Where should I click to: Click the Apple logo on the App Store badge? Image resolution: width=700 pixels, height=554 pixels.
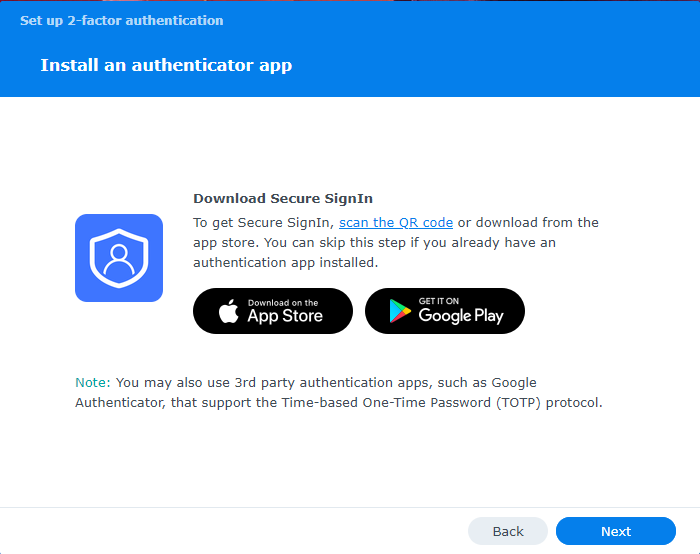click(x=230, y=312)
